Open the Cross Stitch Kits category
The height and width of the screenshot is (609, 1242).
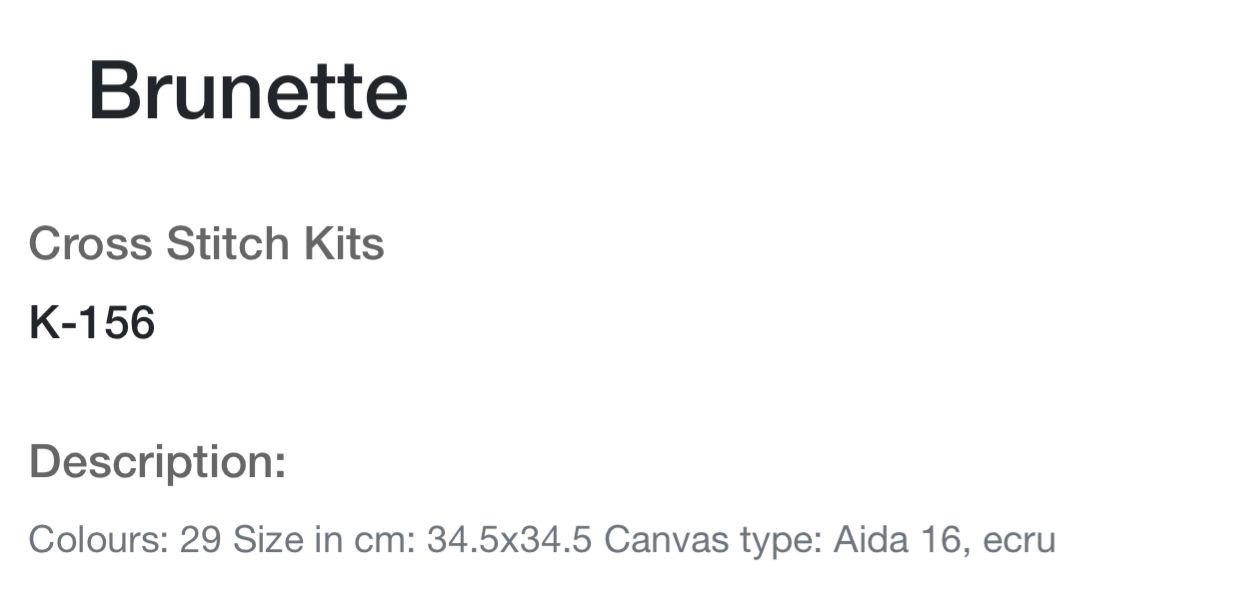click(206, 244)
